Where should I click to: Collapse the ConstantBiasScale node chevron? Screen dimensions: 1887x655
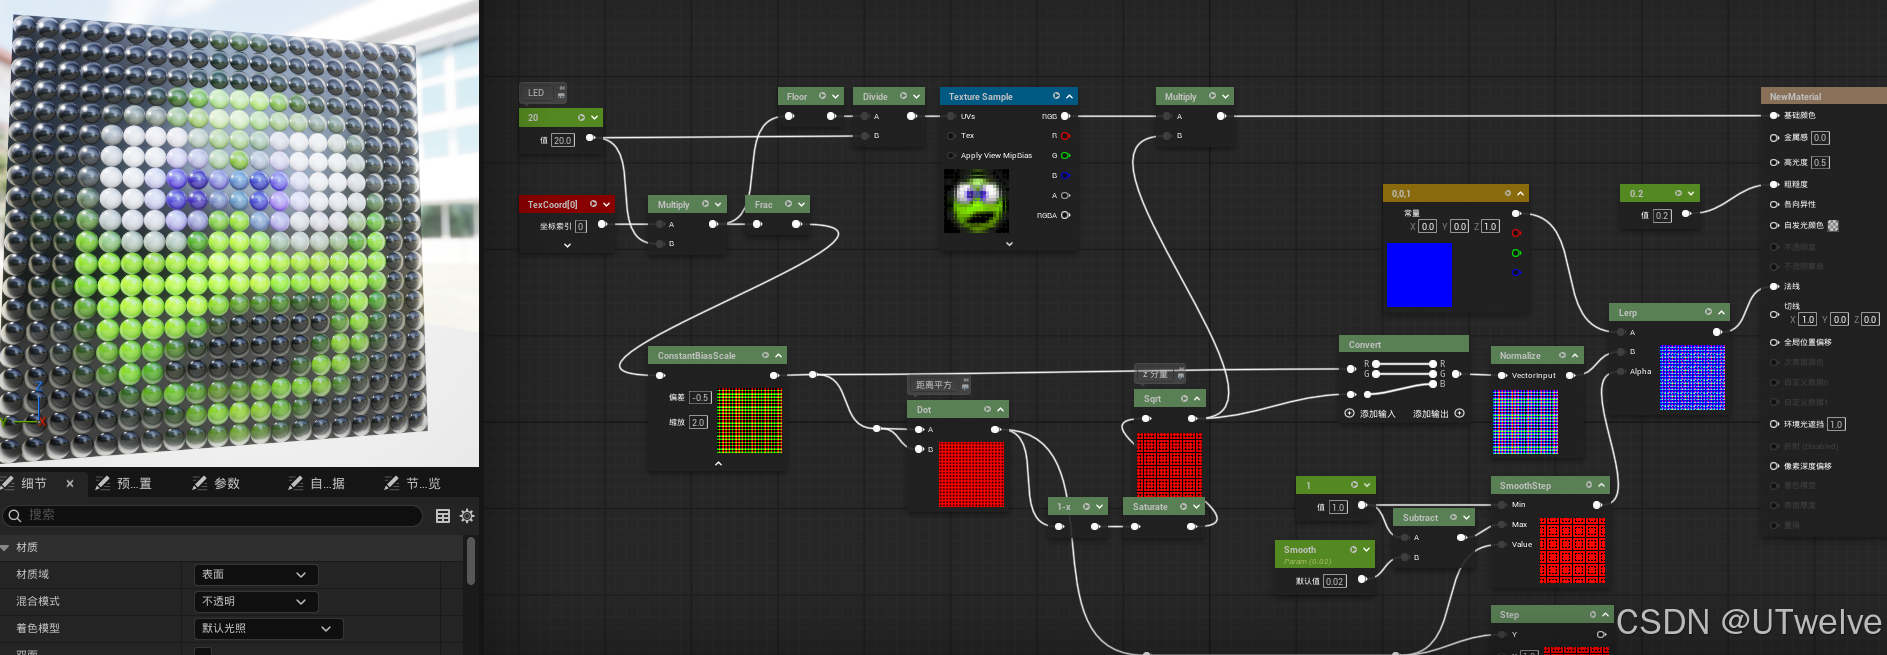pyautogui.click(x=778, y=355)
